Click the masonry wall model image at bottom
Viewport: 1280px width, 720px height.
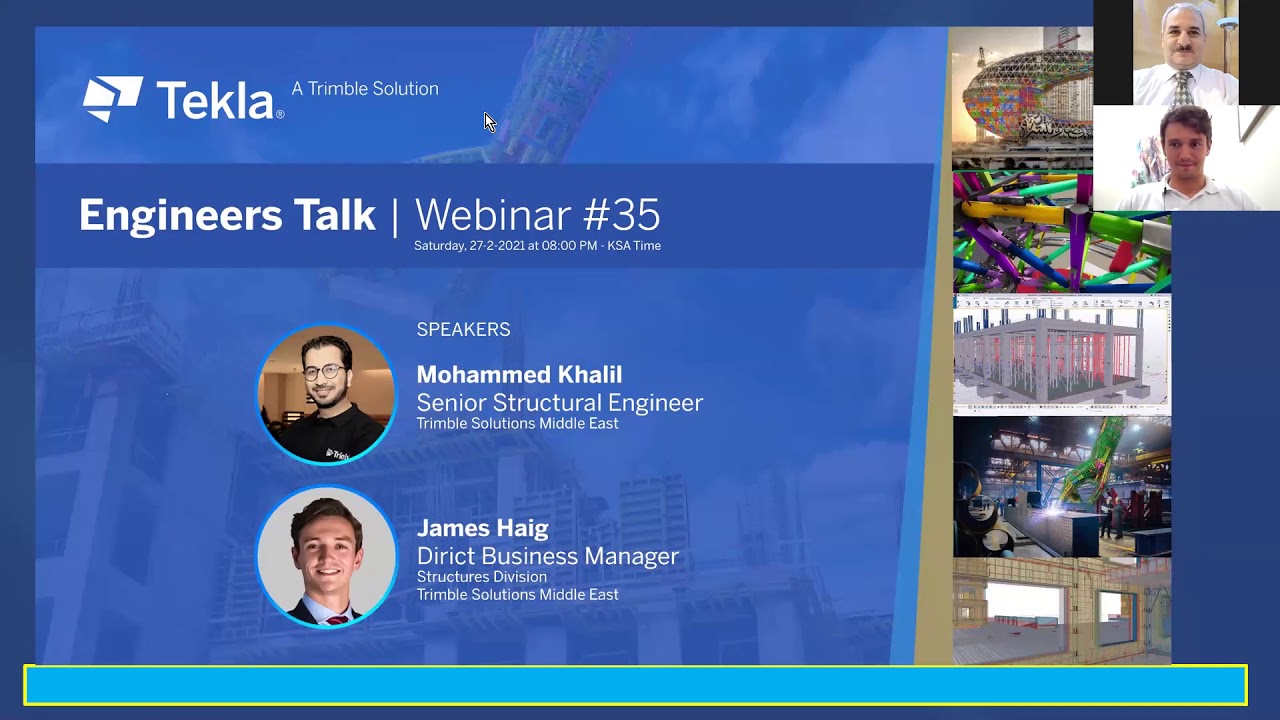(1061, 610)
